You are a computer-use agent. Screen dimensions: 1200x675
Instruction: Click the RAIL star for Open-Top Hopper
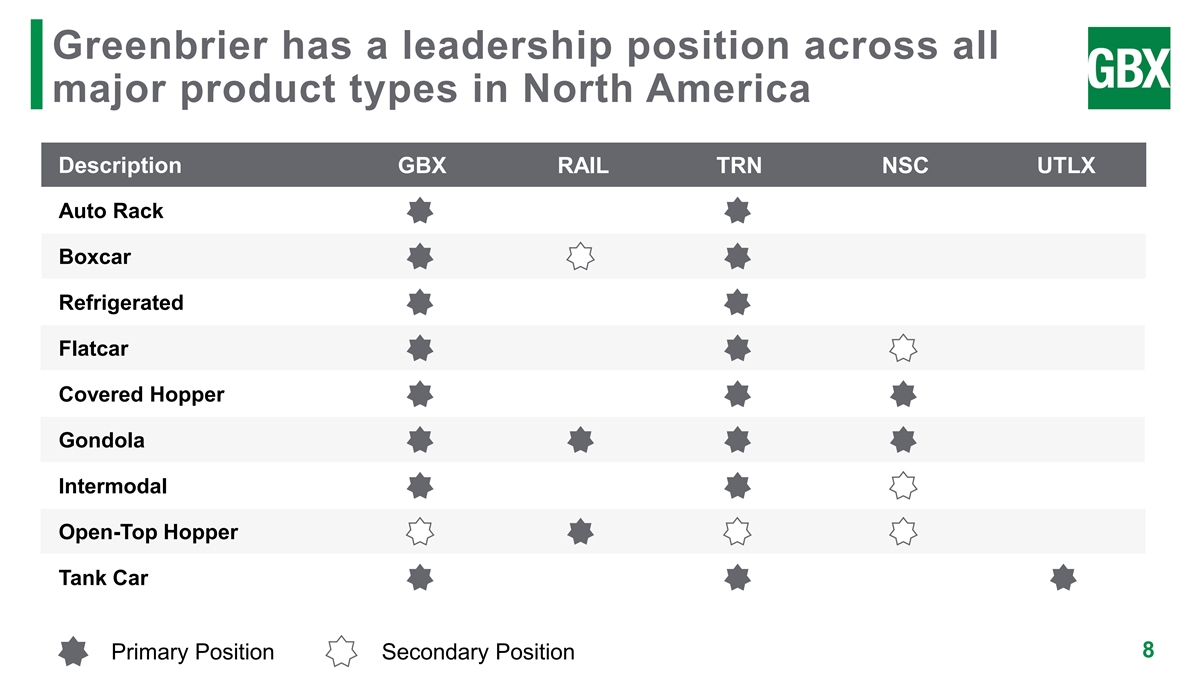pos(580,532)
